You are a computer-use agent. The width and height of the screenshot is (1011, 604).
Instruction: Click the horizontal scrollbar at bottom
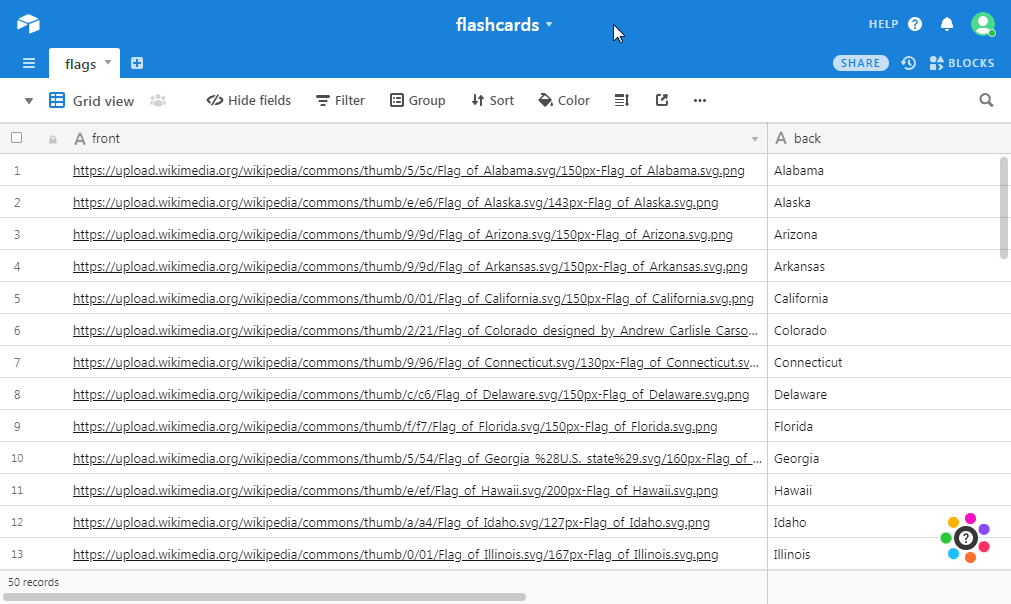click(x=265, y=597)
